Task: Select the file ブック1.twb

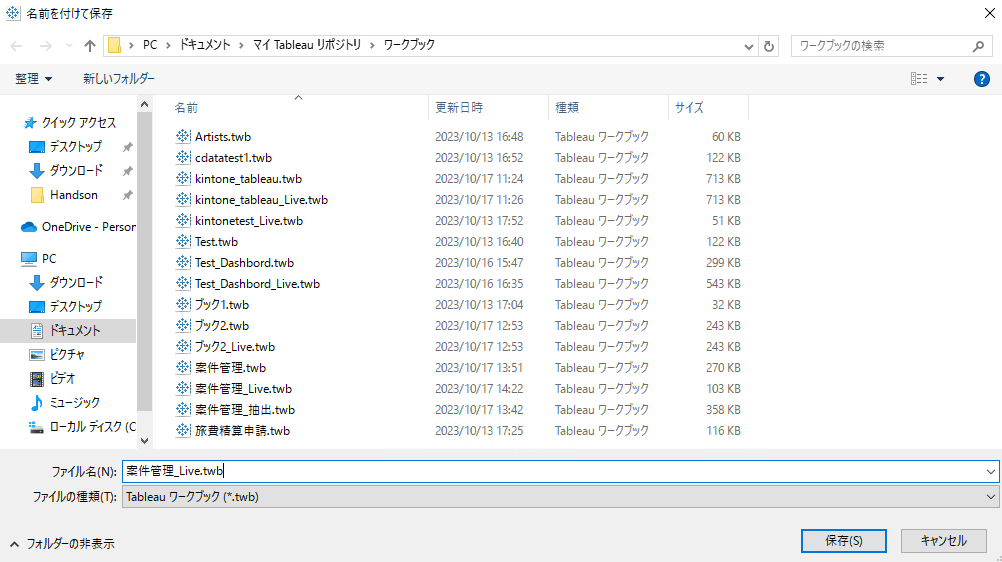Action: (x=222, y=304)
